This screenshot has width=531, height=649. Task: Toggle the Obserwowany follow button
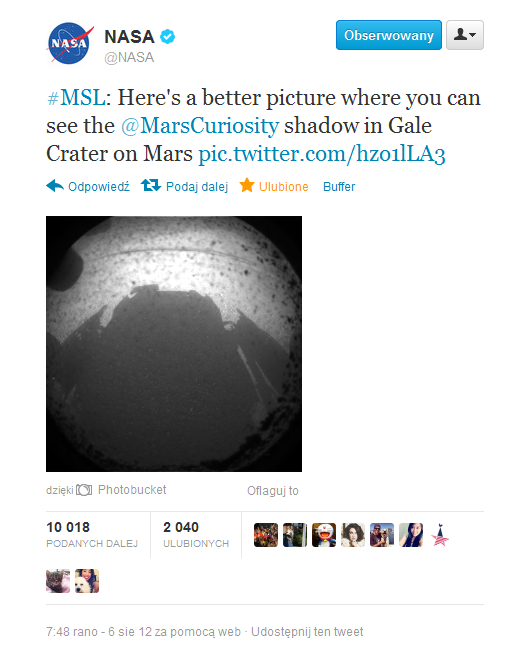click(x=389, y=35)
